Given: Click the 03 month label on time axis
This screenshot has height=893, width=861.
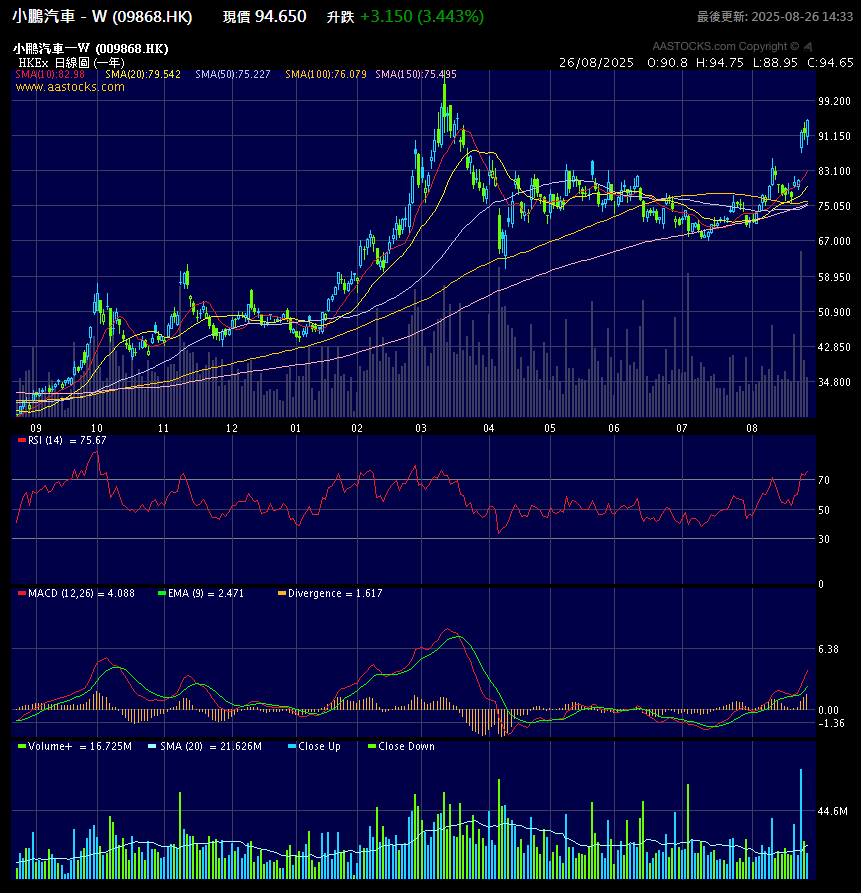Looking at the screenshot, I should pos(421,428).
